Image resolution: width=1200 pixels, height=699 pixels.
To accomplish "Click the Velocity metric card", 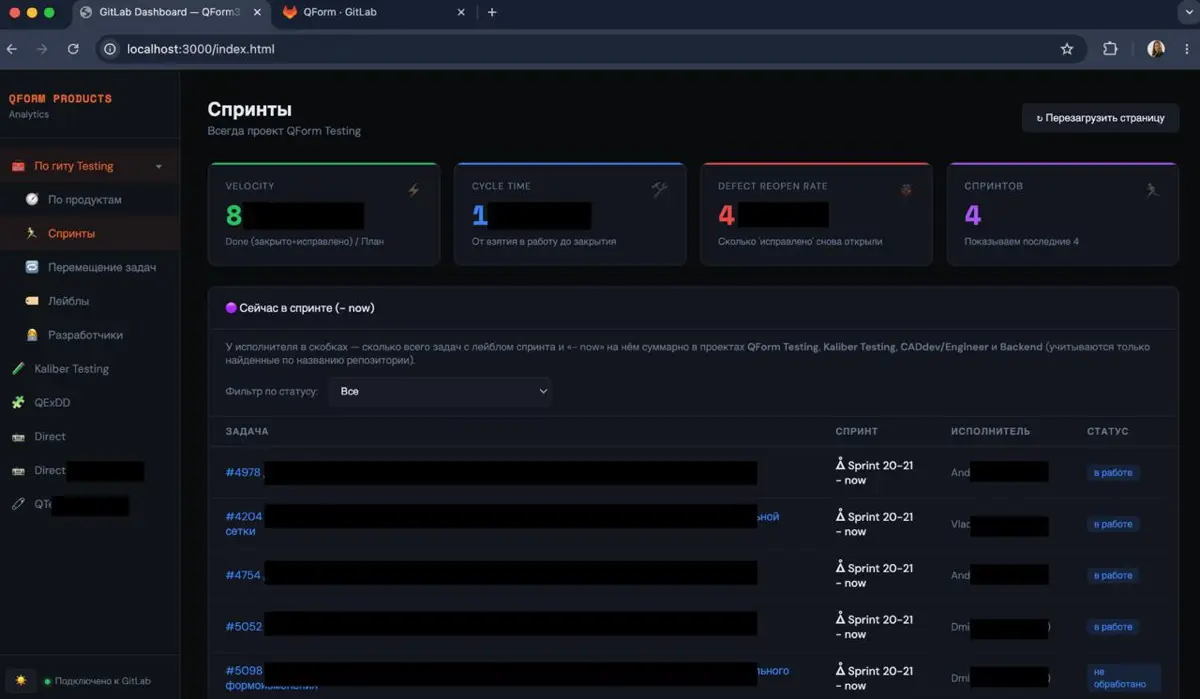I will tap(324, 214).
